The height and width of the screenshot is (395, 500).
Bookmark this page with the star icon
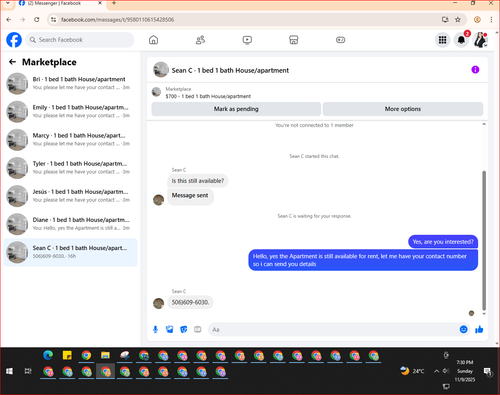(x=458, y=20)
